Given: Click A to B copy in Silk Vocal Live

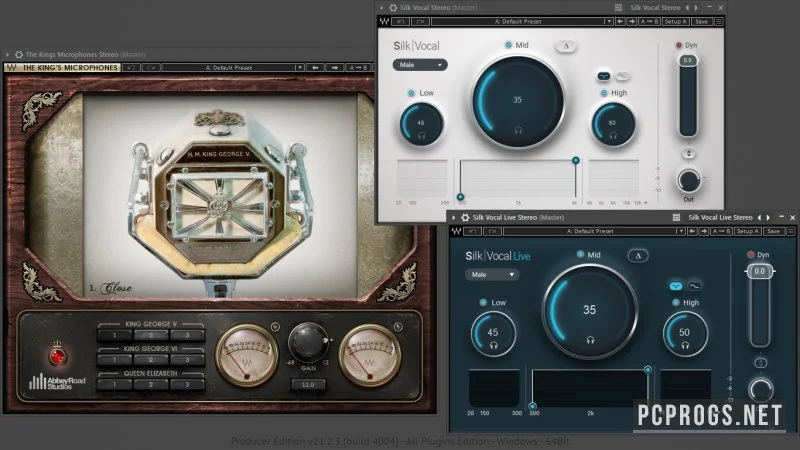Looking at the screenshot, I should [x=721, y=231].
